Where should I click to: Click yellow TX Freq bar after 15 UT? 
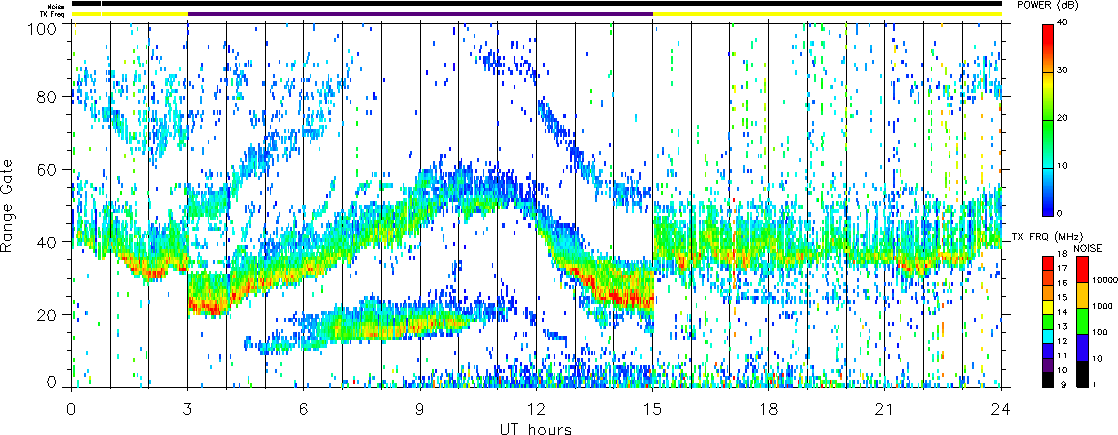pyautogui.click(x=827, y=14)
